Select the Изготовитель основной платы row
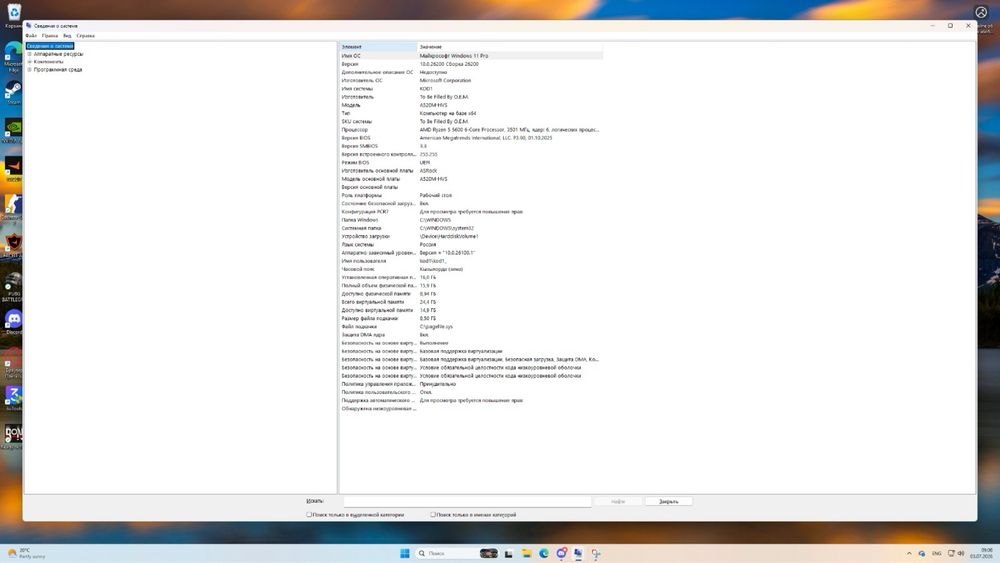 (471, 171)
